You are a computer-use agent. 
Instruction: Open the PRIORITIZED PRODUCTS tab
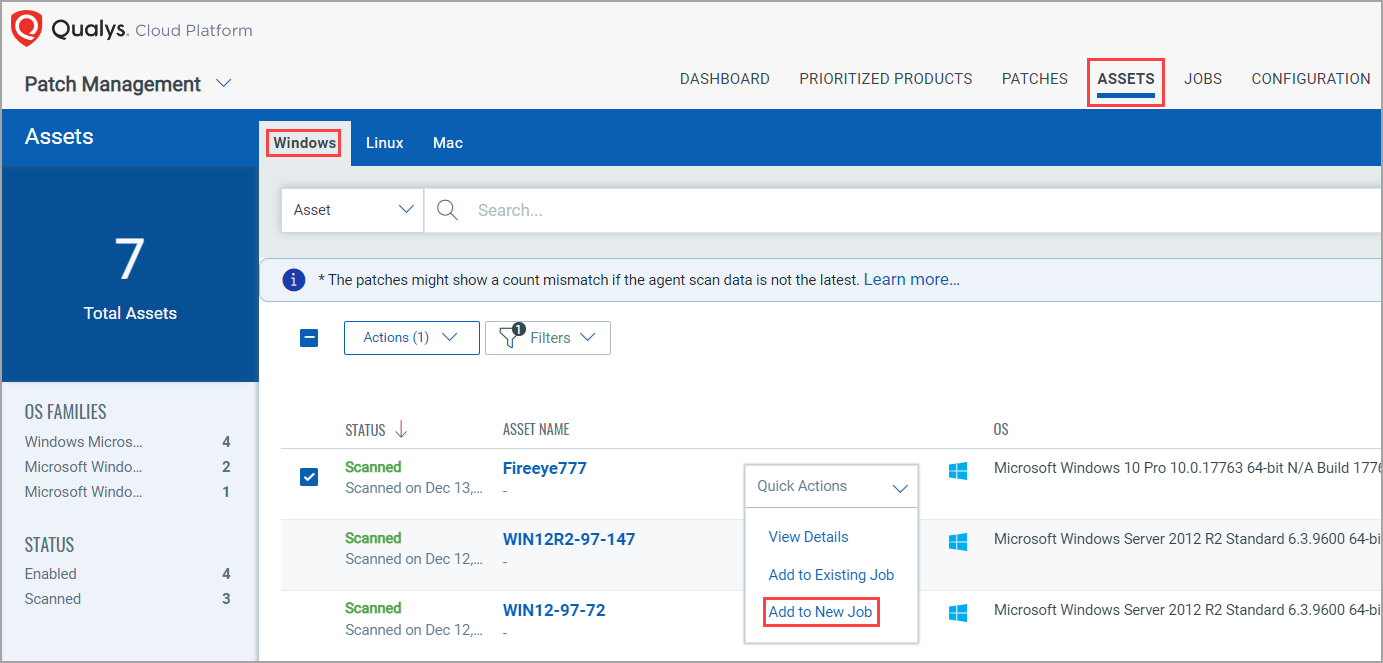point(886,79)
